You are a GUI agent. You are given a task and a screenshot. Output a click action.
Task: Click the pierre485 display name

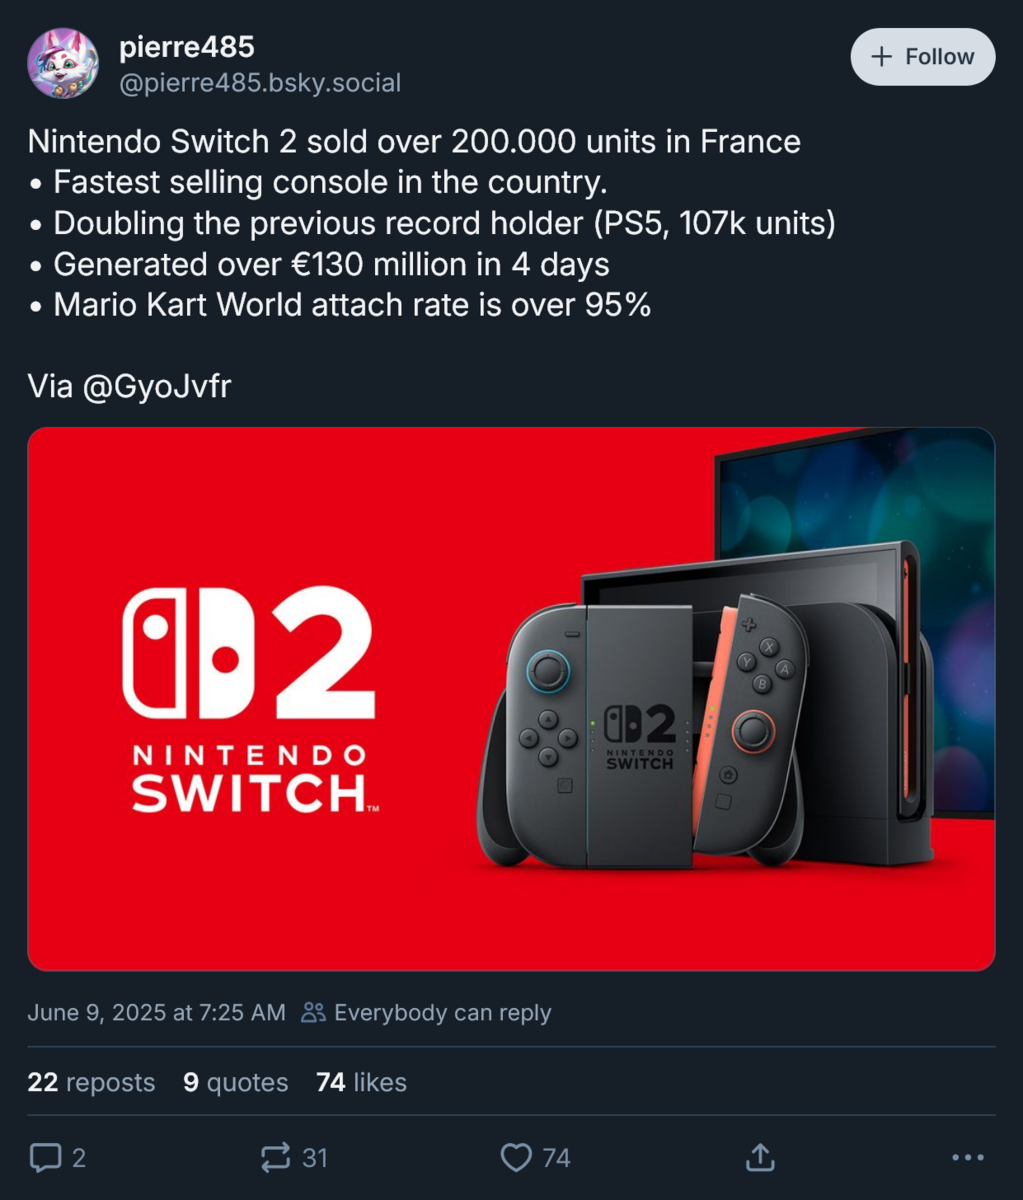pos(187,46)
